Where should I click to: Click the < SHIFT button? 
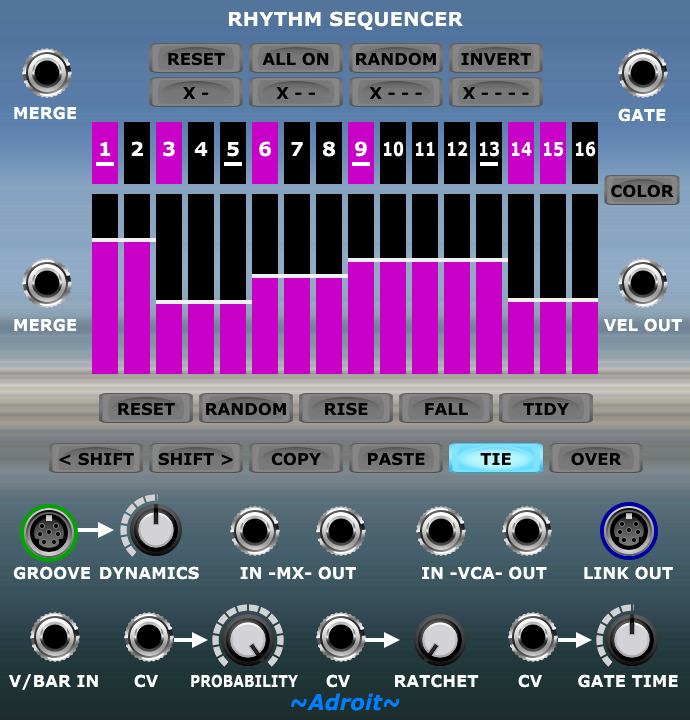96,458
